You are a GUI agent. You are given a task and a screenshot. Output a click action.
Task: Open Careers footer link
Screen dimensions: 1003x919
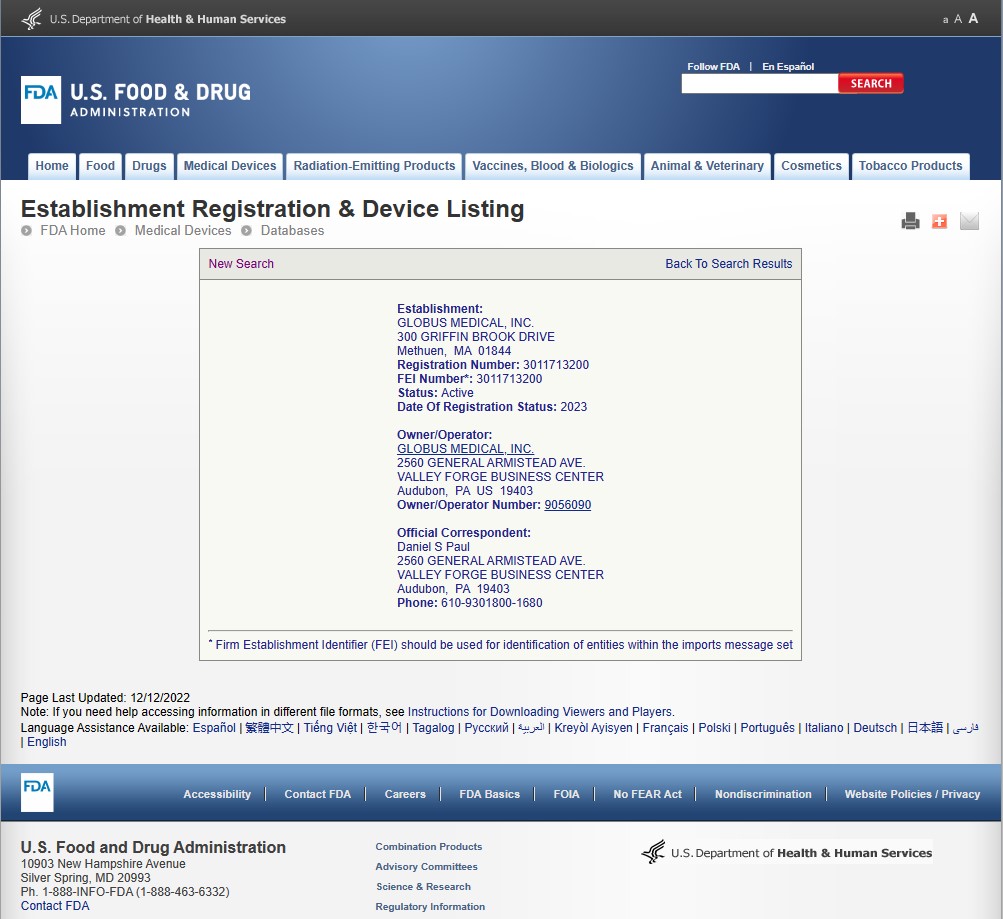coord(405,794)
